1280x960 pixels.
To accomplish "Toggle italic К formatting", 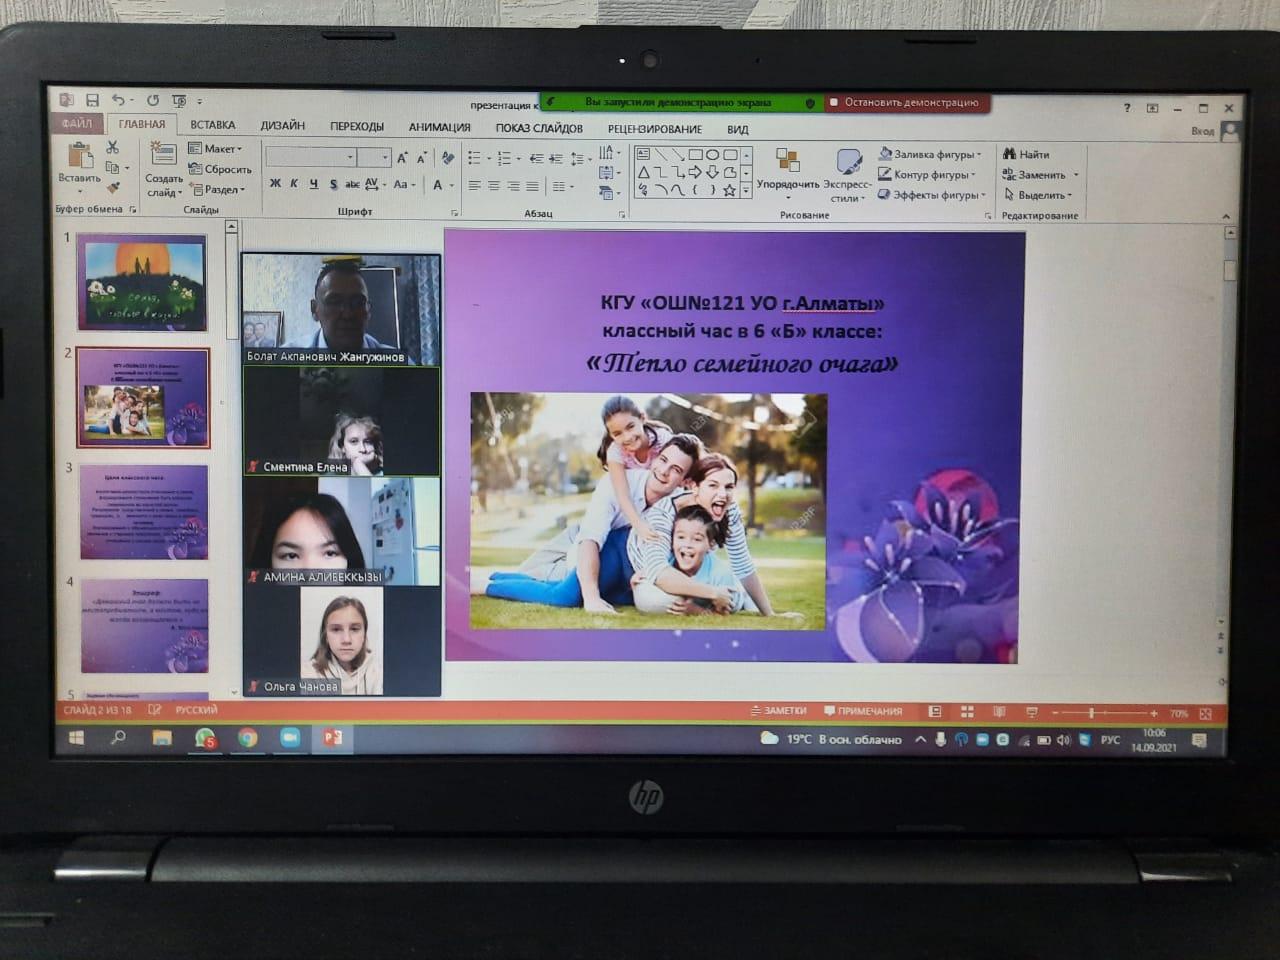I will pos(294,184).
